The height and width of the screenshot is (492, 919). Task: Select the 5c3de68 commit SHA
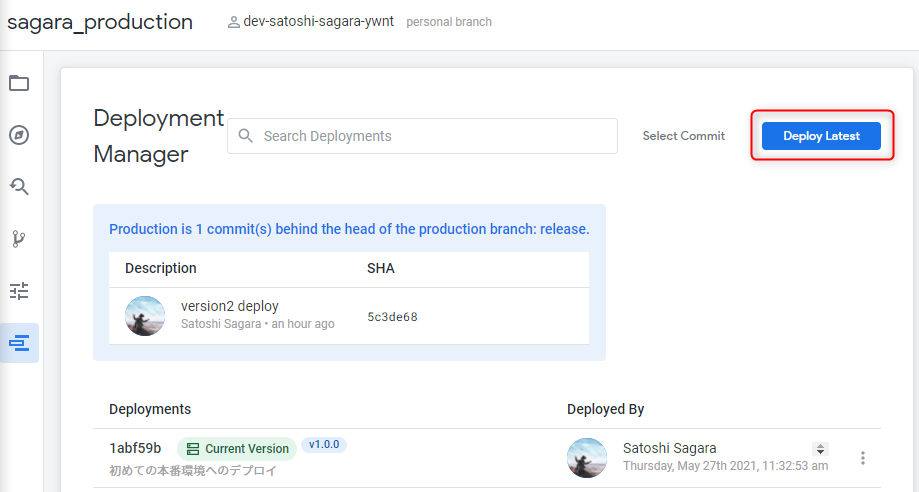[x=392, y=317]
